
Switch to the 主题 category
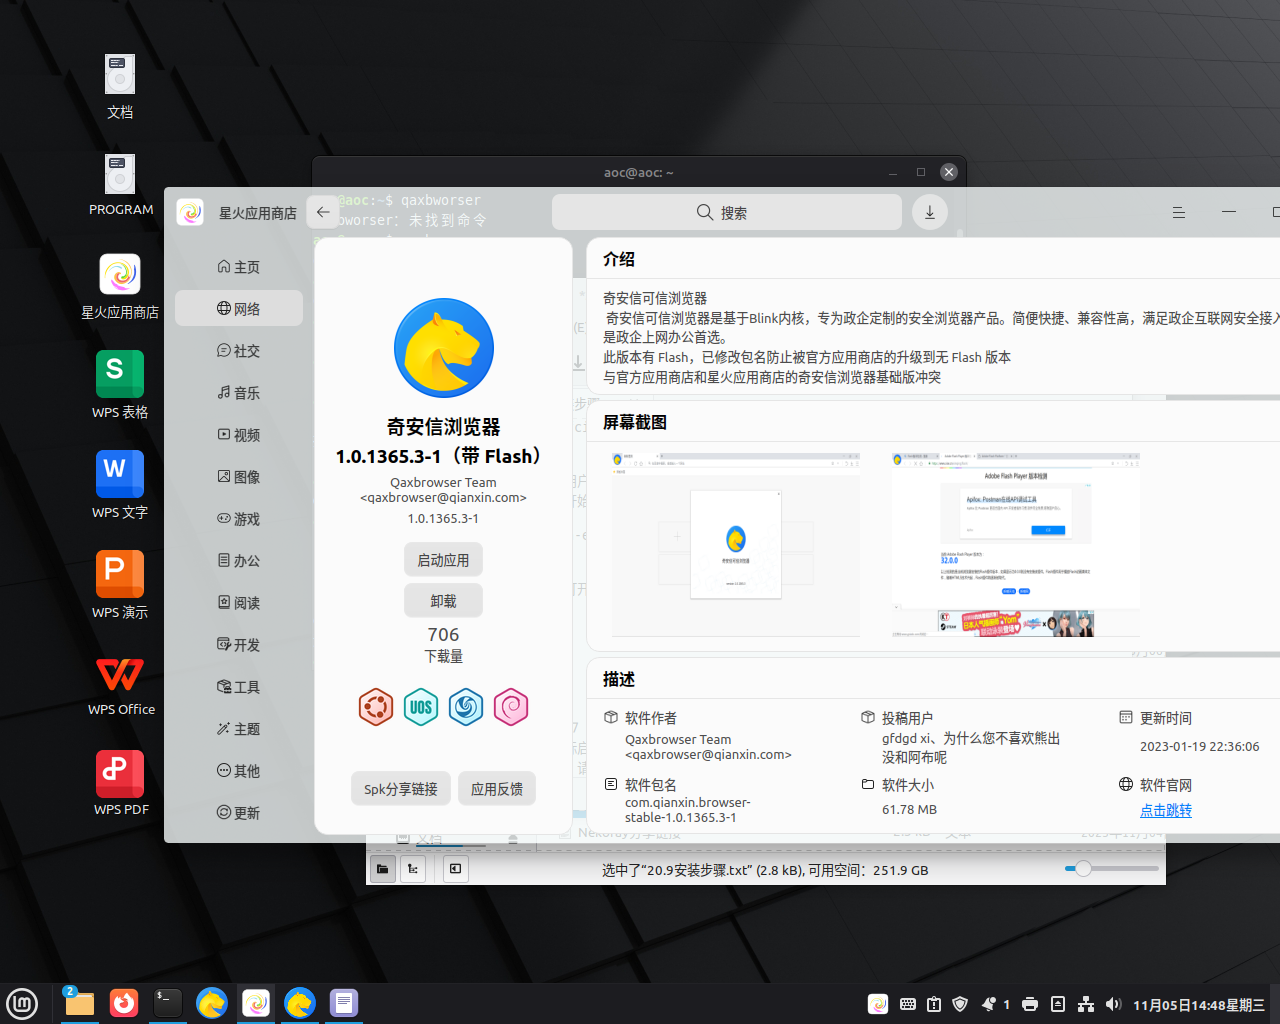point(239,729)
